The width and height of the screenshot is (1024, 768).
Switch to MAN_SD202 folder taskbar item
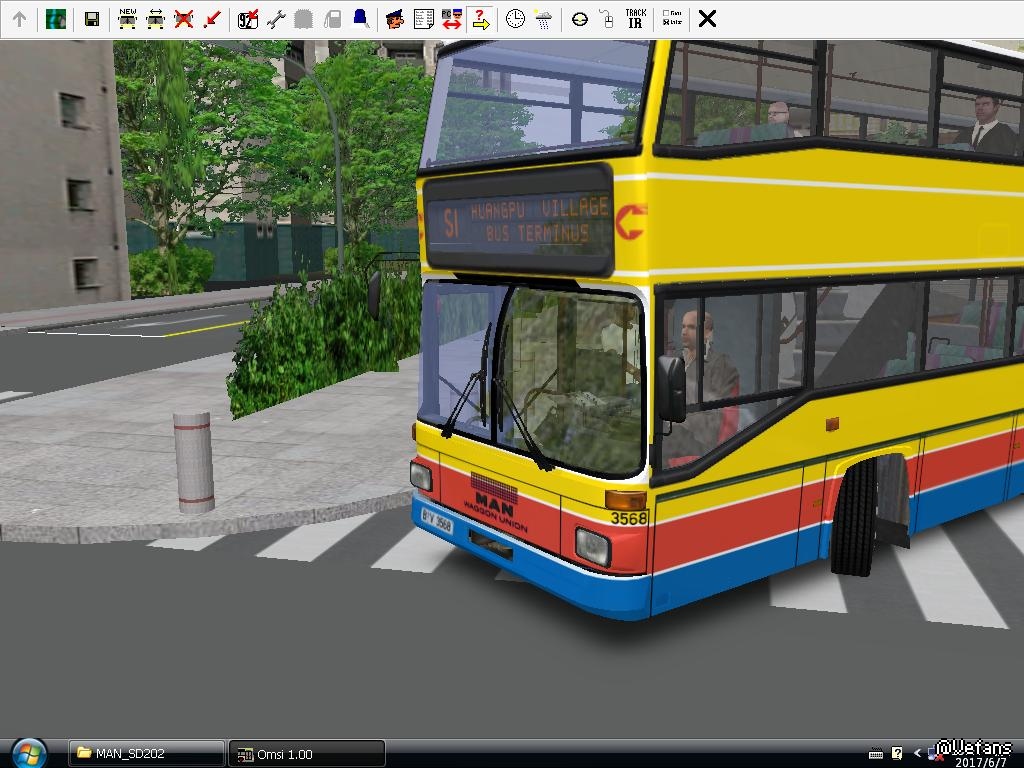coord(146,754)
